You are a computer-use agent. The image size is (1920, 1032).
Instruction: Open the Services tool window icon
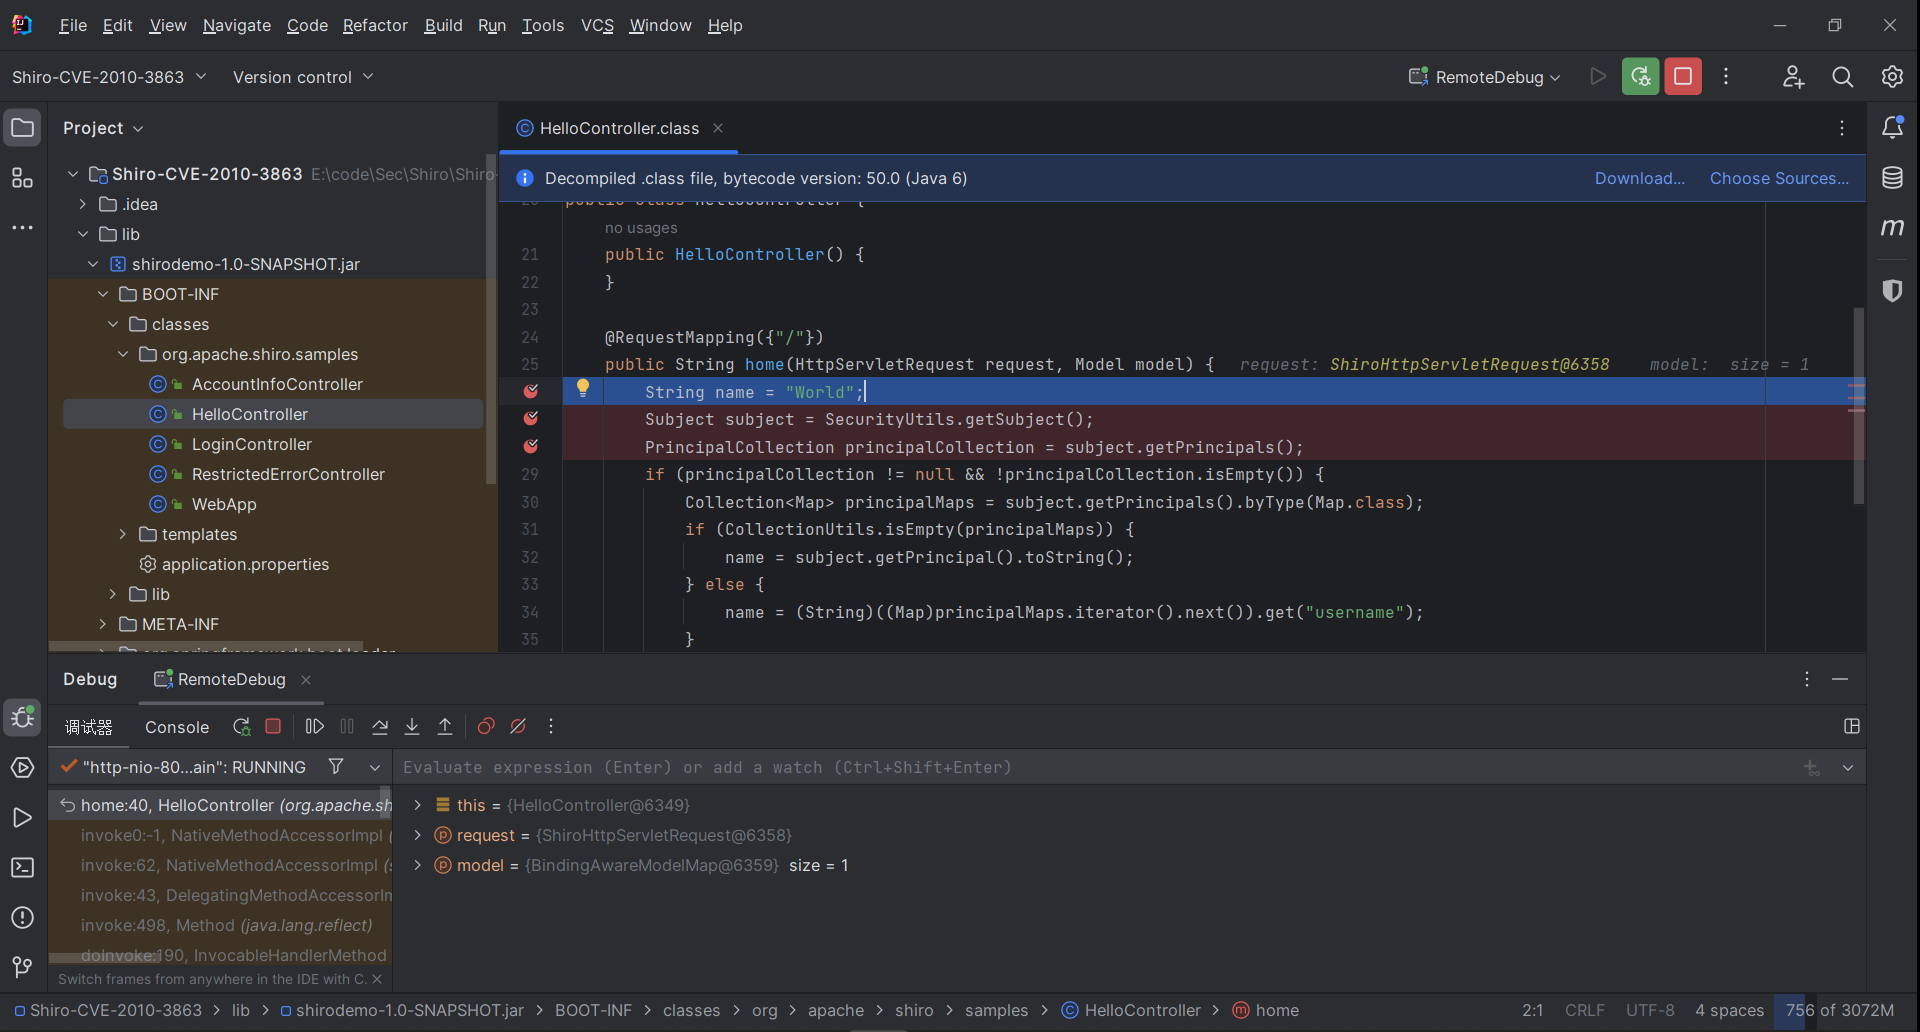pyautogui.click(x=22, y=768)
